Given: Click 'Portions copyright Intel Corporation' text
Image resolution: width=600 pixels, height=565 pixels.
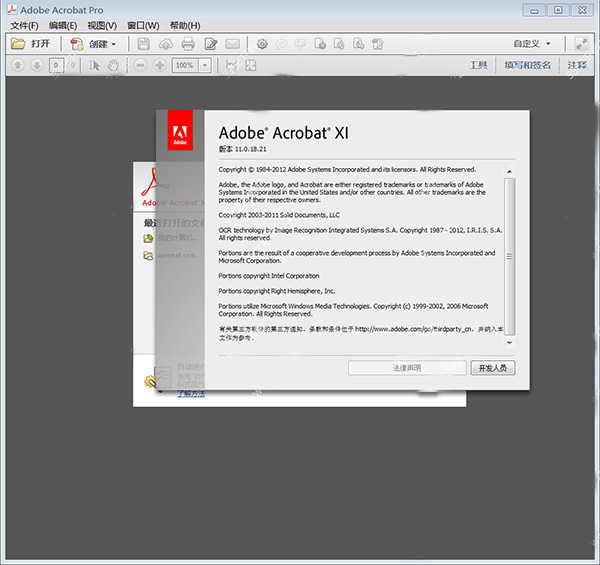Looking at the screenshot, I should 269,276.
